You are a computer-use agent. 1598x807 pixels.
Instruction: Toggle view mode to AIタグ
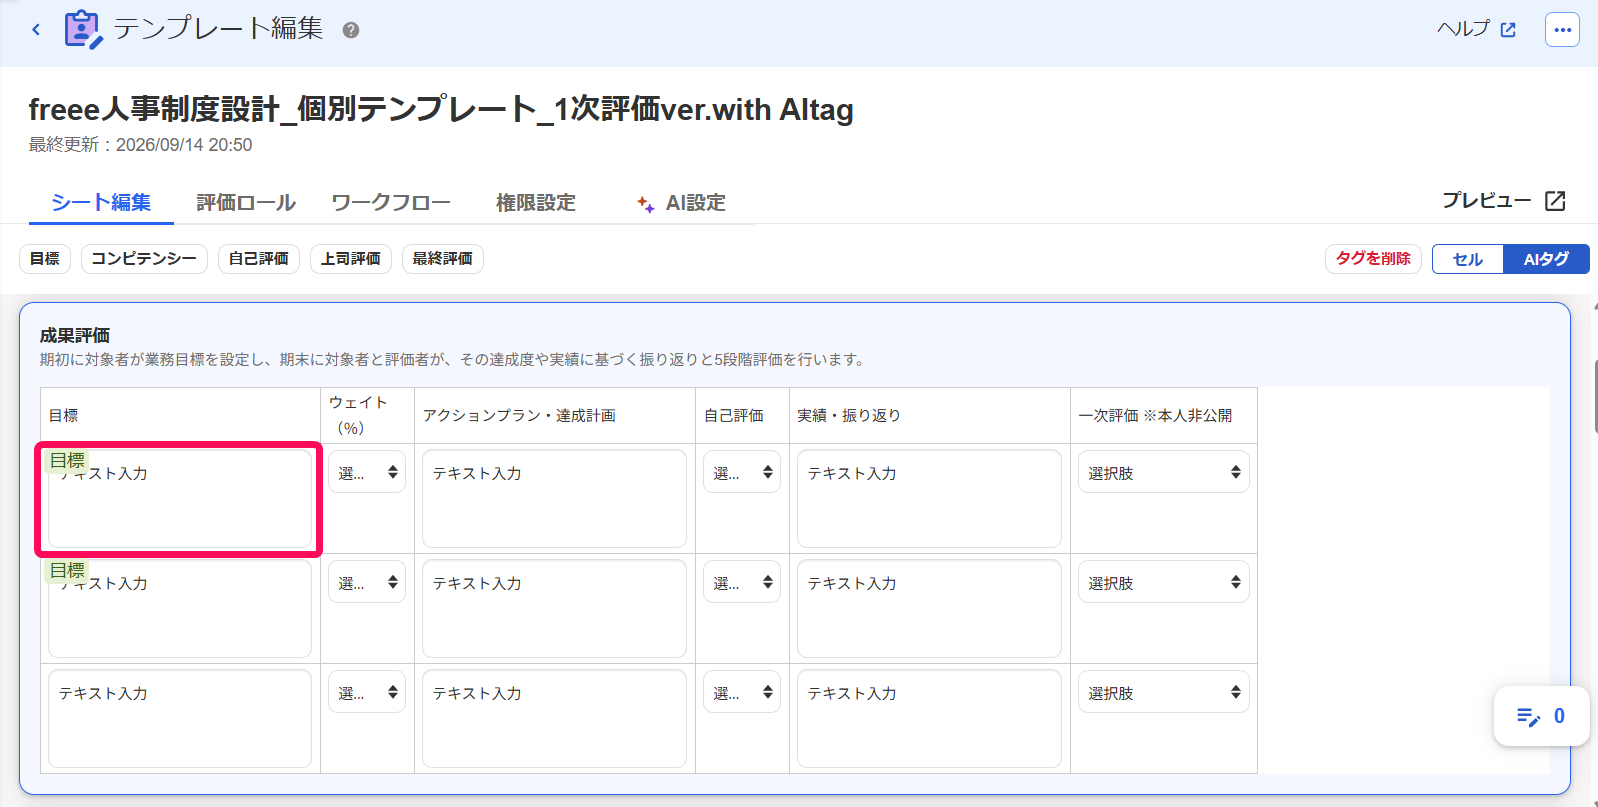[1546, 259]
